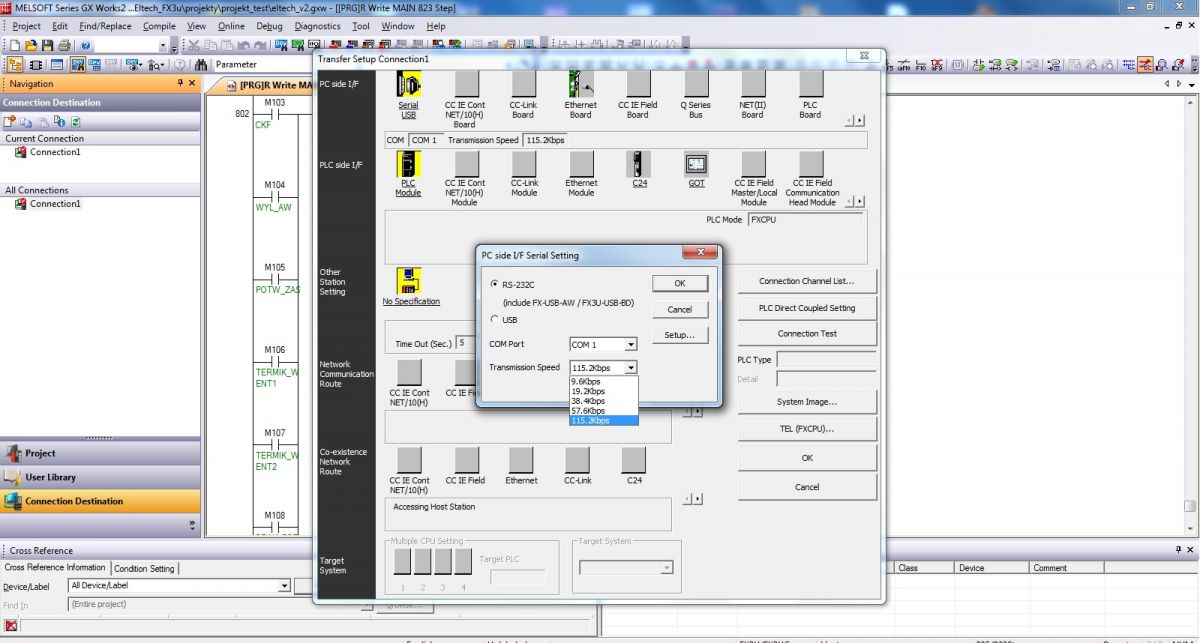Select Ethernet icon in Co-existence Network Route
Image resolution: width=1200 pixels, height=643 pixels.
(x=521, y=460)
